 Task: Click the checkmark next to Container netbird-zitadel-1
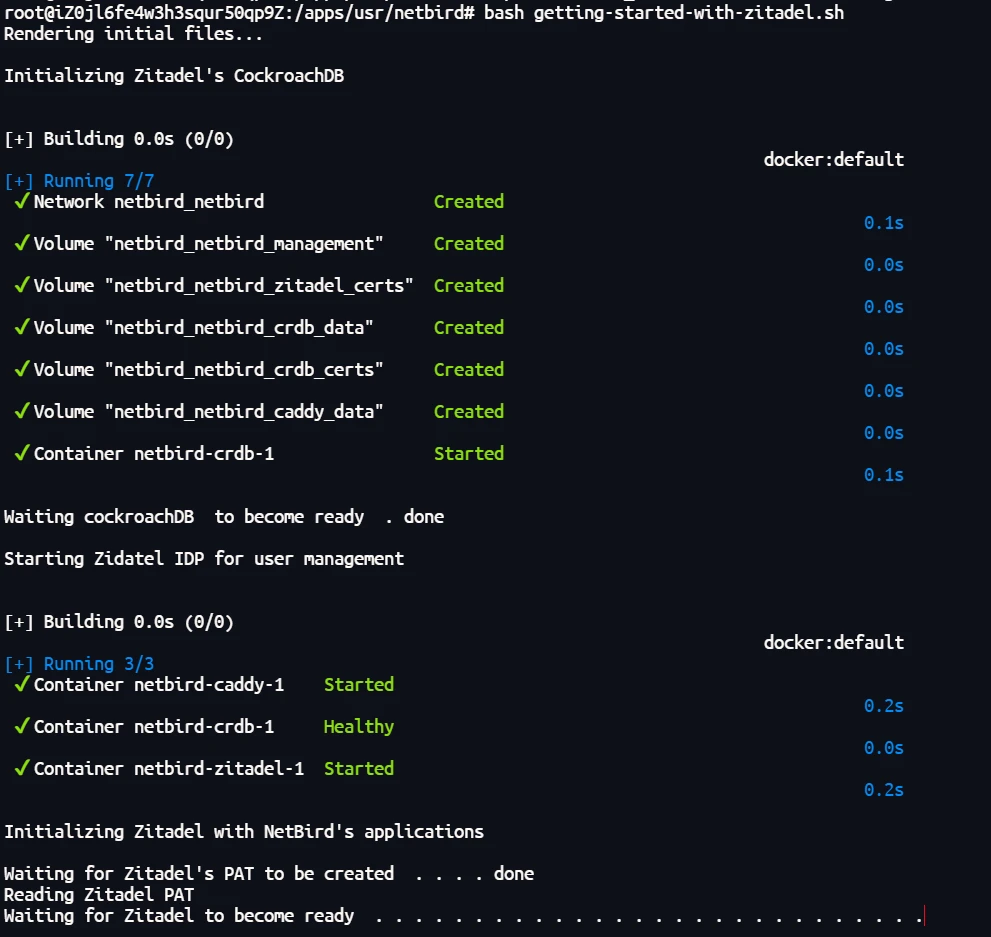pos(20,769)
